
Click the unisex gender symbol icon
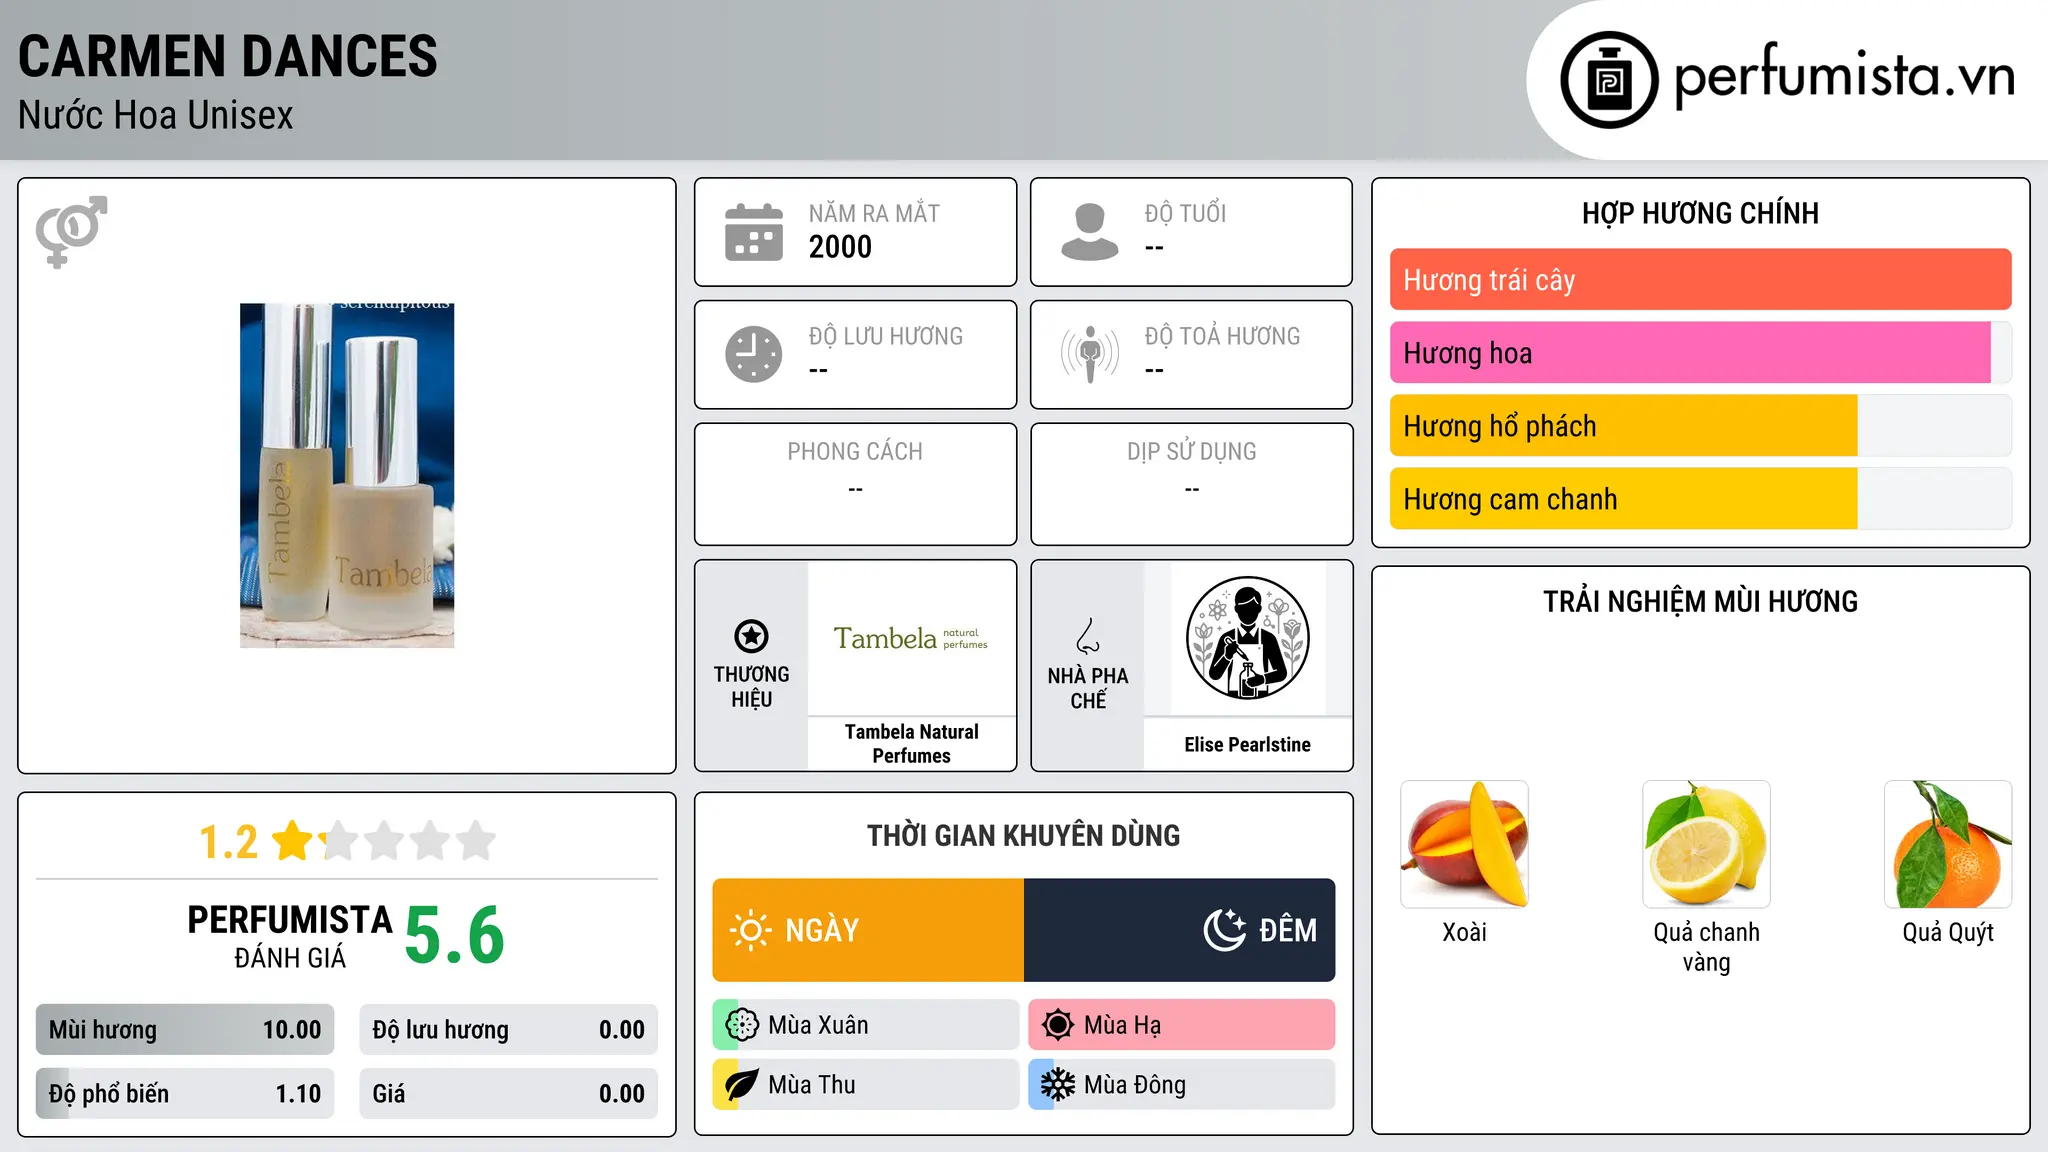point(71,232)
